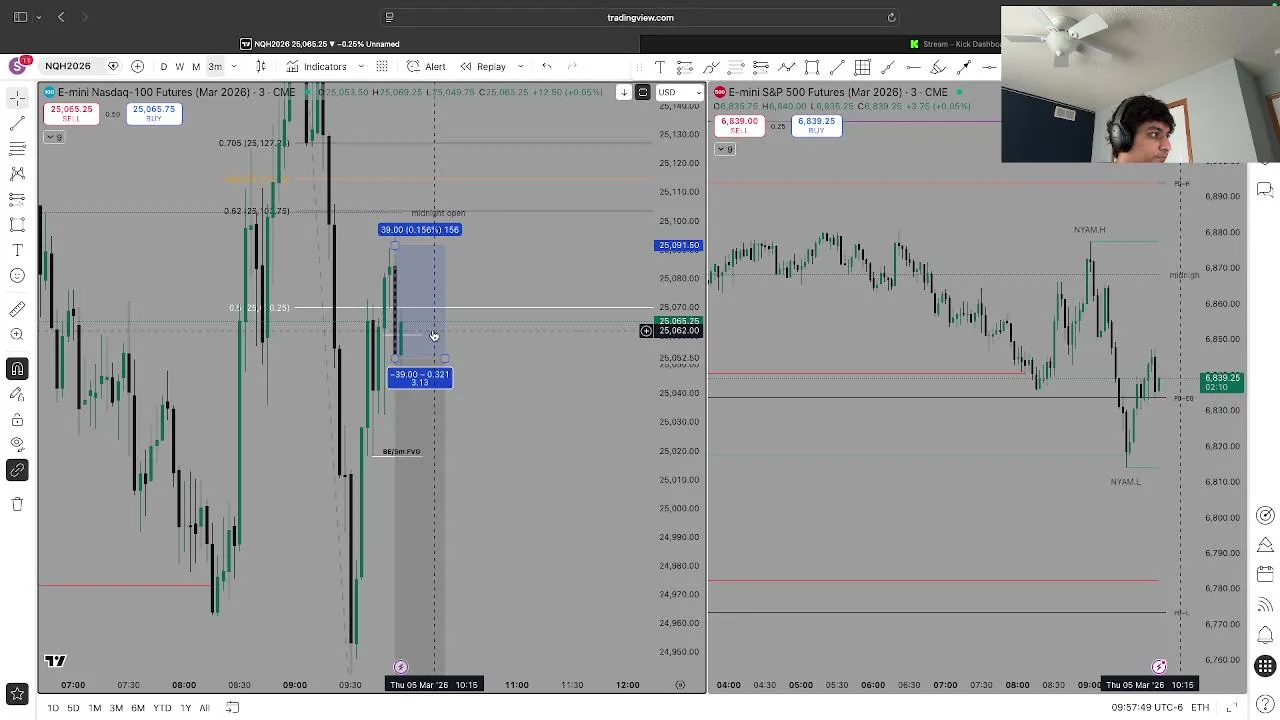Toggle the chart maximize button beside USD

pyautogui.click(x=643, y=92)
